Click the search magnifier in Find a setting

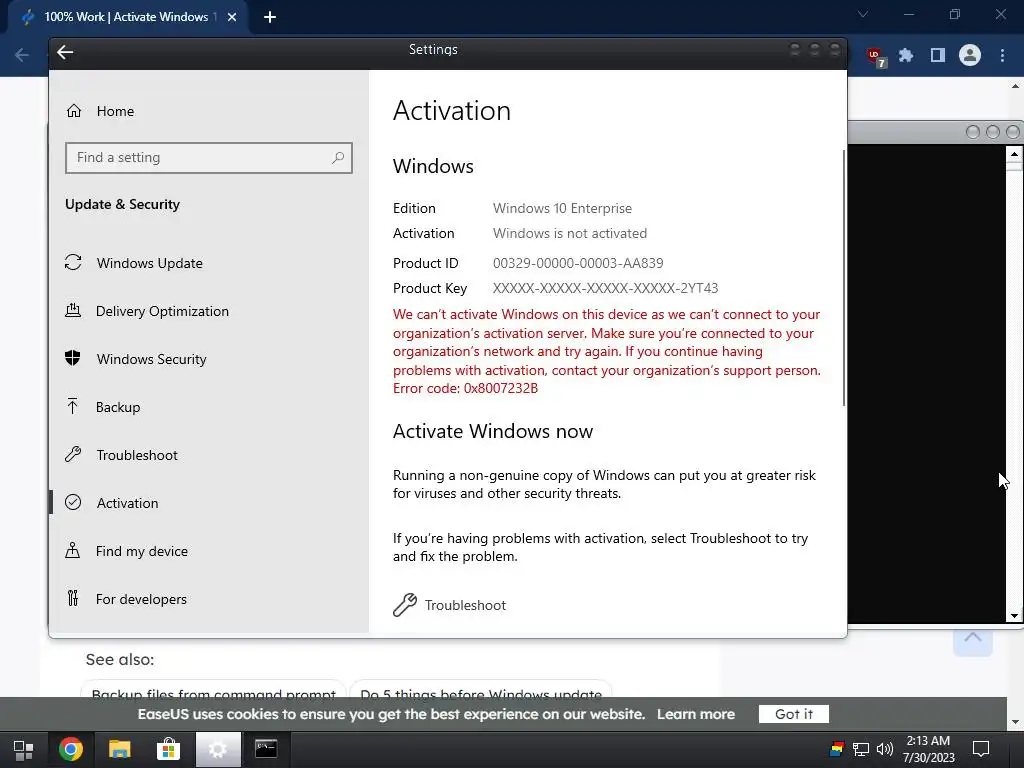[x=338, y=157]
